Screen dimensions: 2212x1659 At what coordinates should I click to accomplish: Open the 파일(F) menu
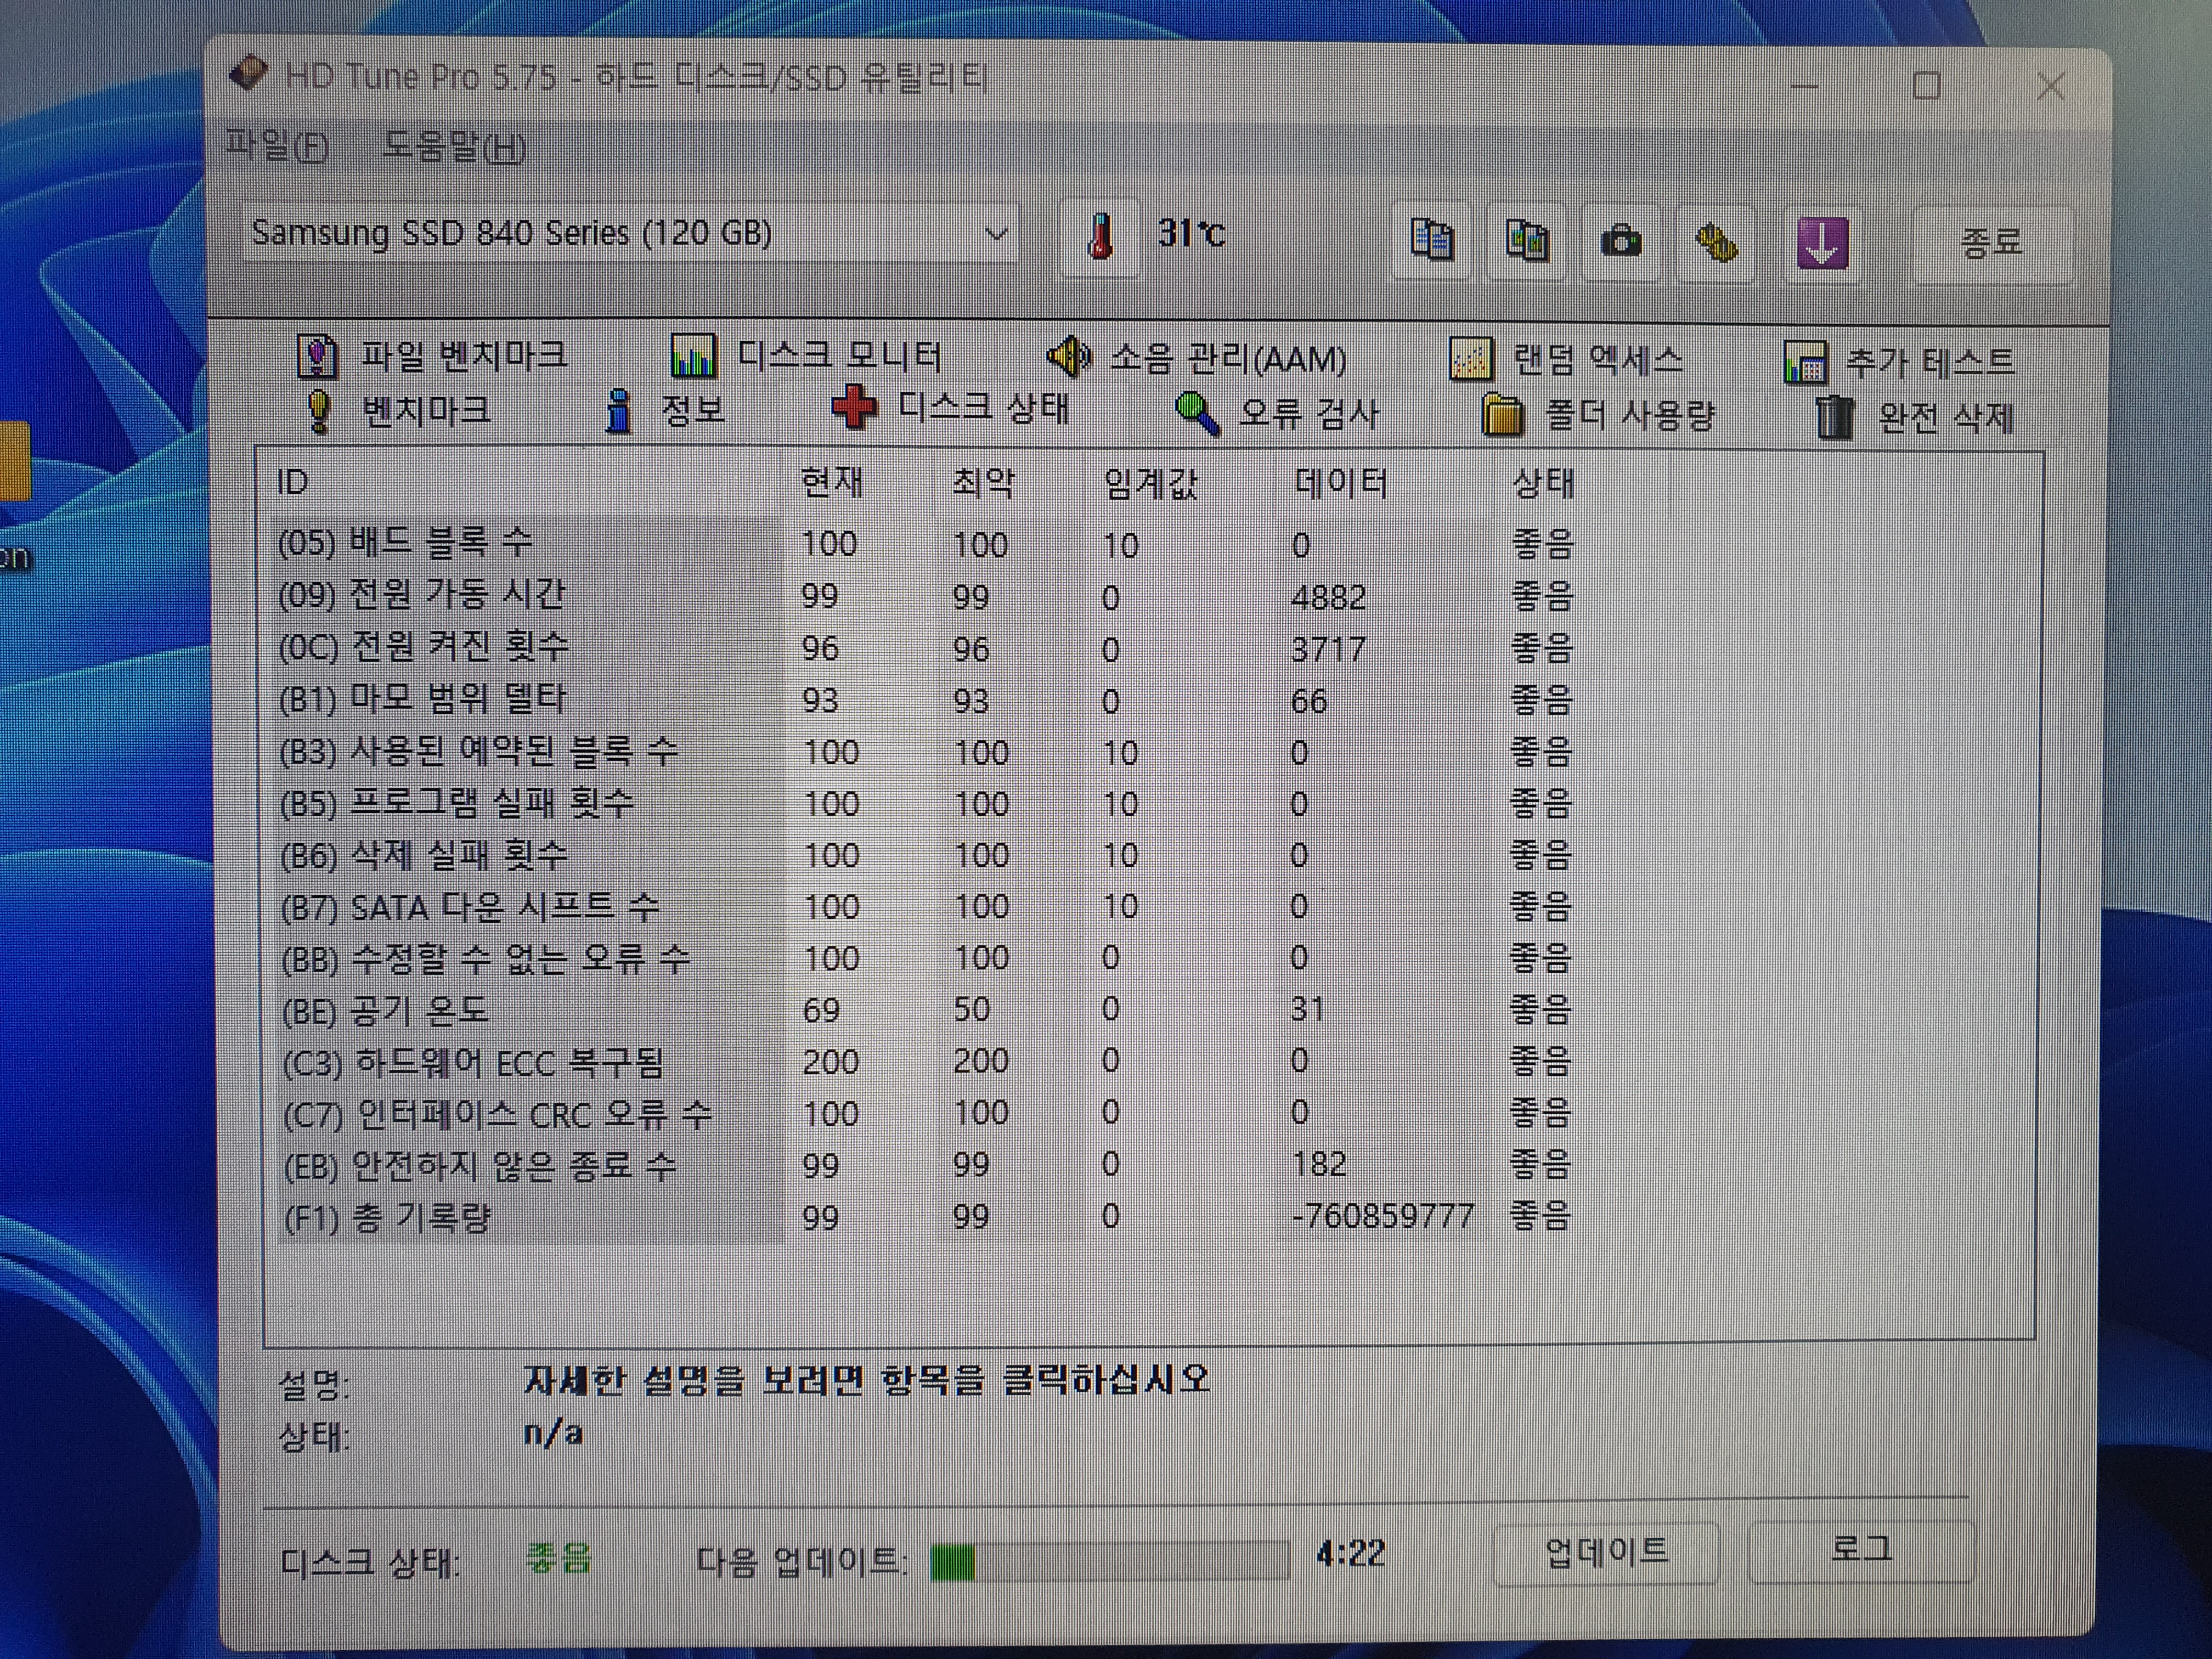[277, 146]
